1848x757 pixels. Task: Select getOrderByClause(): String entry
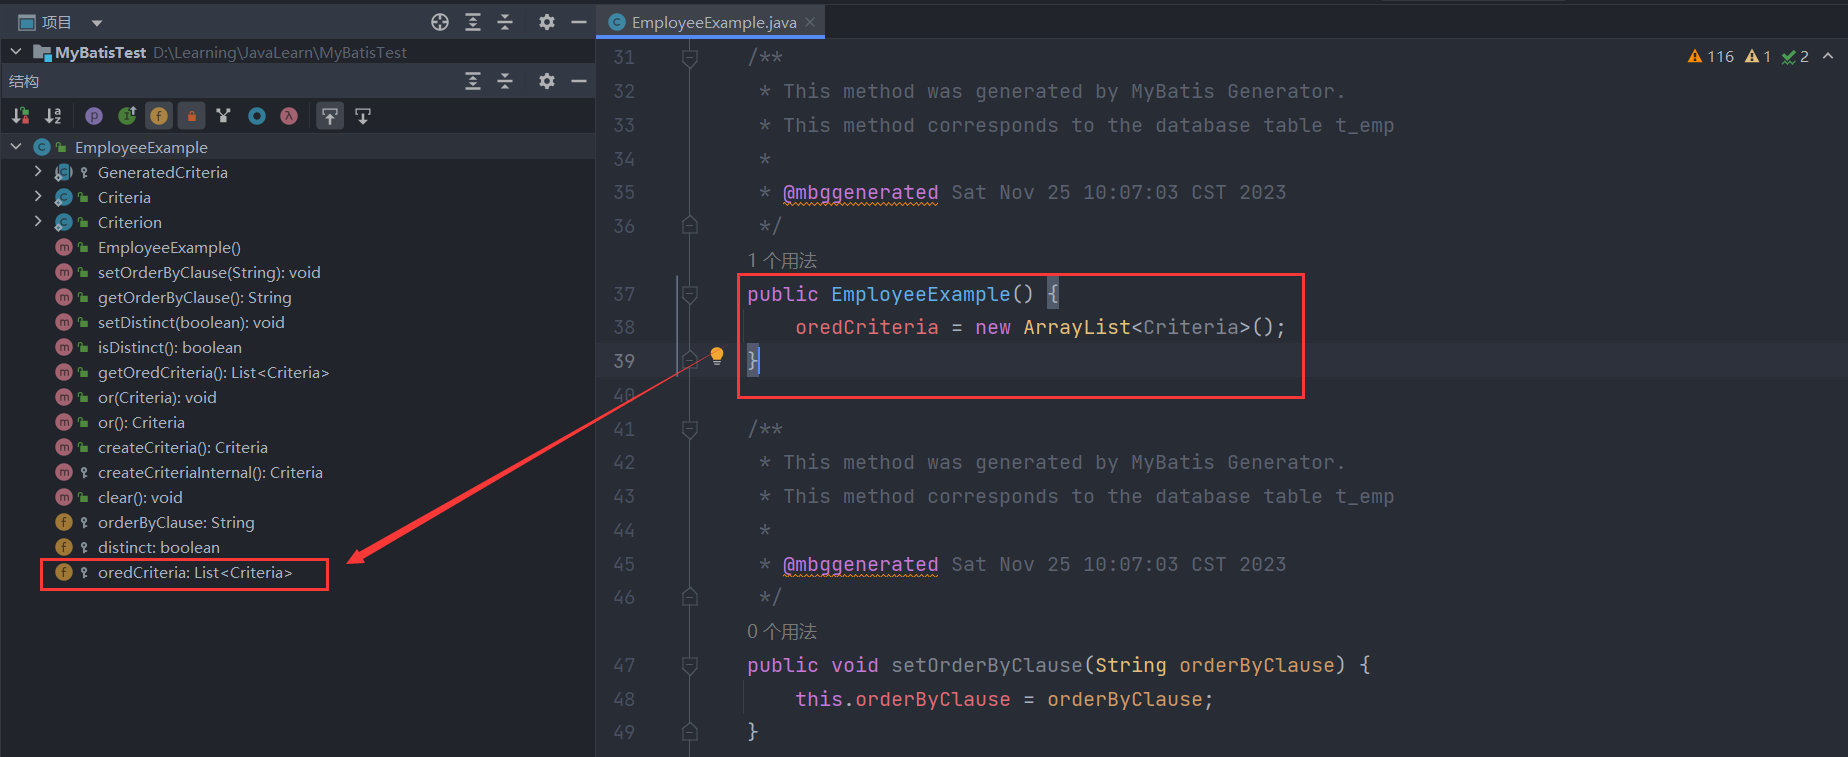pos(298,297)
